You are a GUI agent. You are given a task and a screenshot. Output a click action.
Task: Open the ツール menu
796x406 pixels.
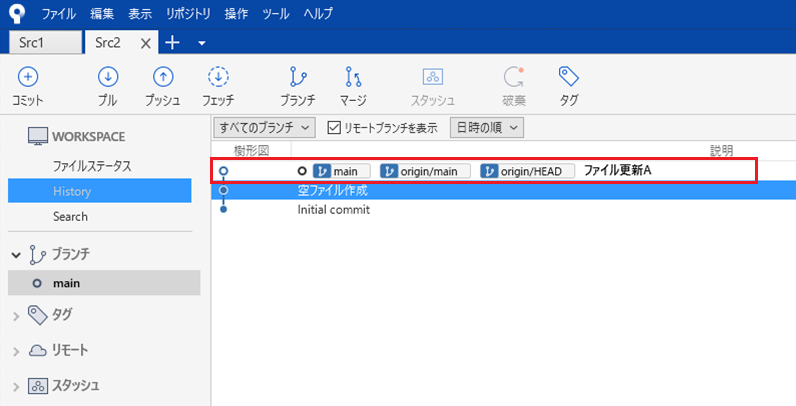pos(276,14)
